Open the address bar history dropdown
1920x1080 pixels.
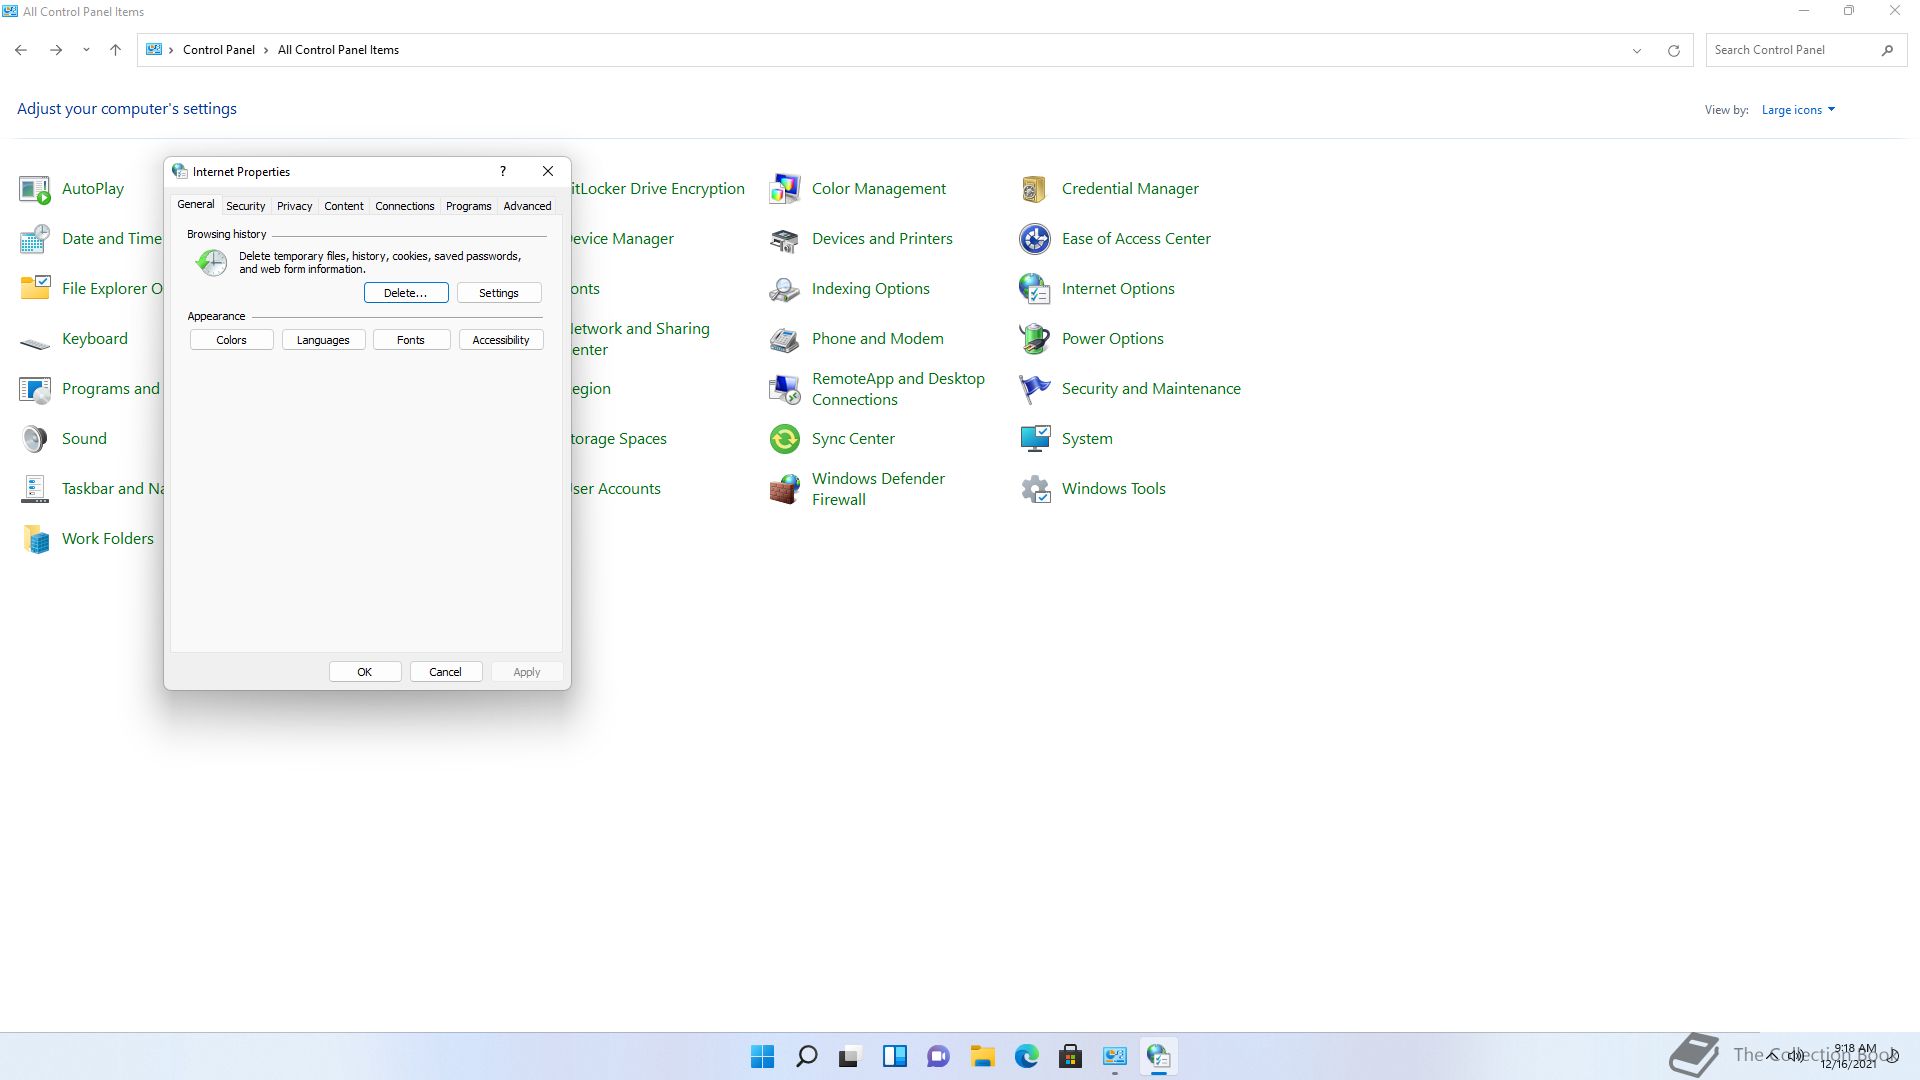click(1637, 50)
